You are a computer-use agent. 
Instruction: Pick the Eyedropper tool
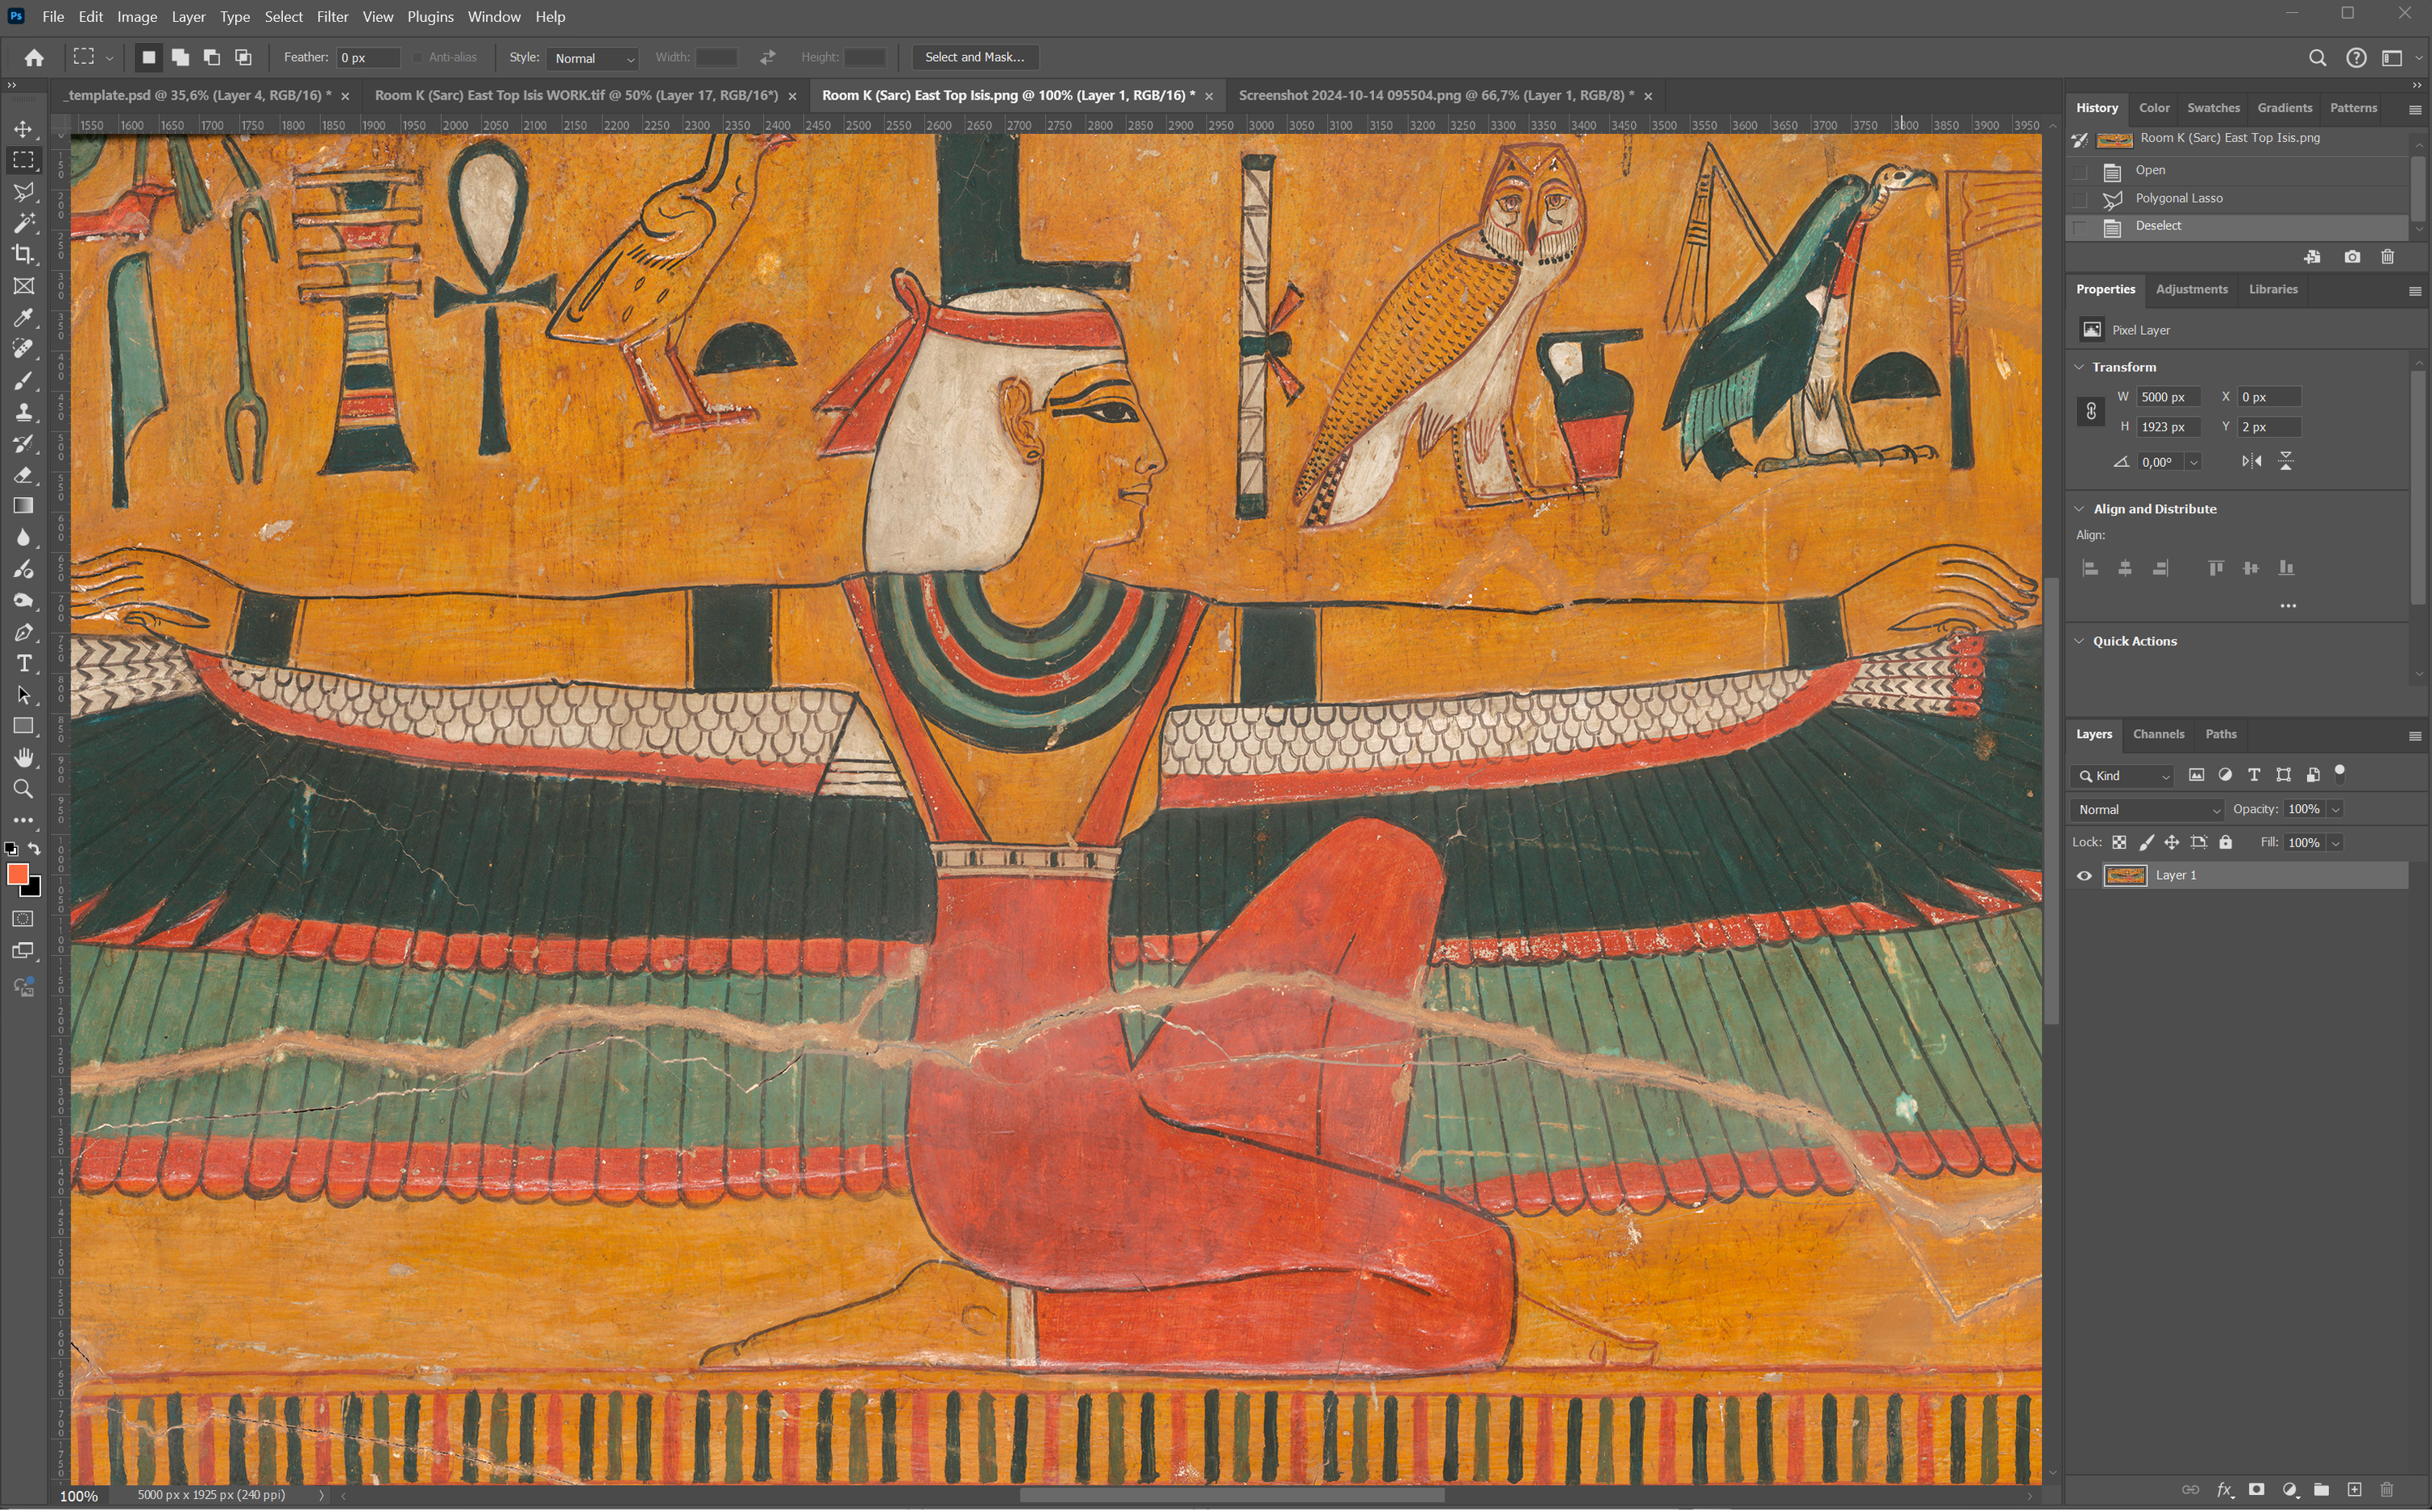pyautogui.click(x=23, y=317)
